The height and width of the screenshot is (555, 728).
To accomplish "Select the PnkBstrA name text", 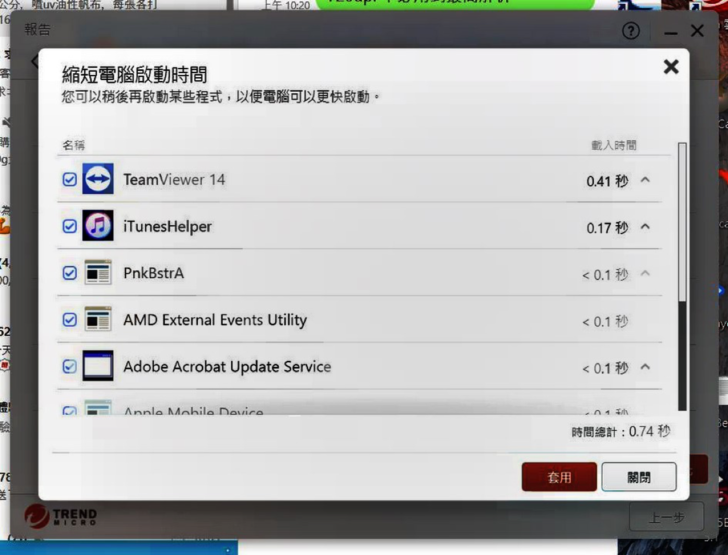I will pyautogui.click(x=154, y=273).
